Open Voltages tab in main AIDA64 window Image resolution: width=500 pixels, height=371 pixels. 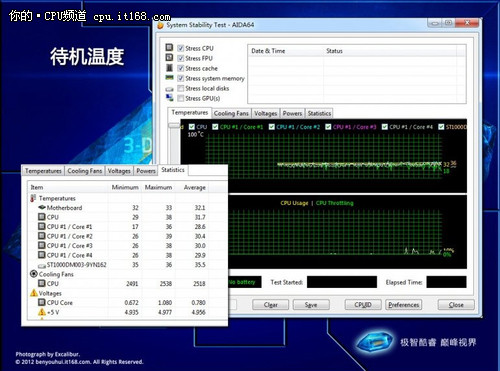click(266, 113)
